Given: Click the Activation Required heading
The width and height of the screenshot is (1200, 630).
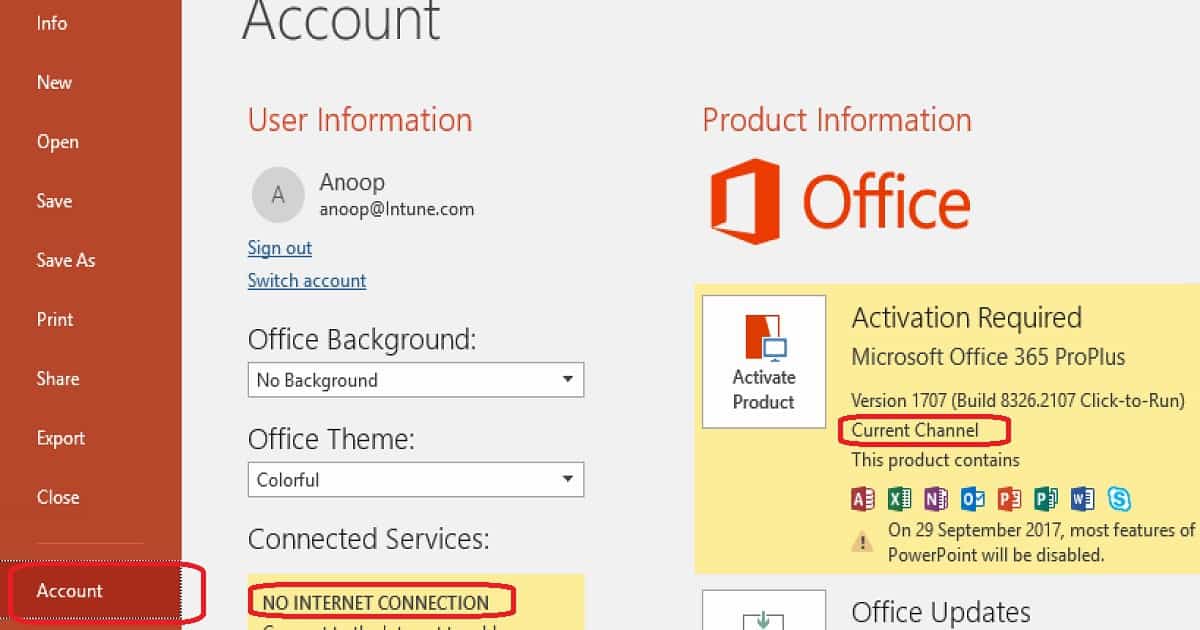Looking at the screenshot, I should click(967, 318).
